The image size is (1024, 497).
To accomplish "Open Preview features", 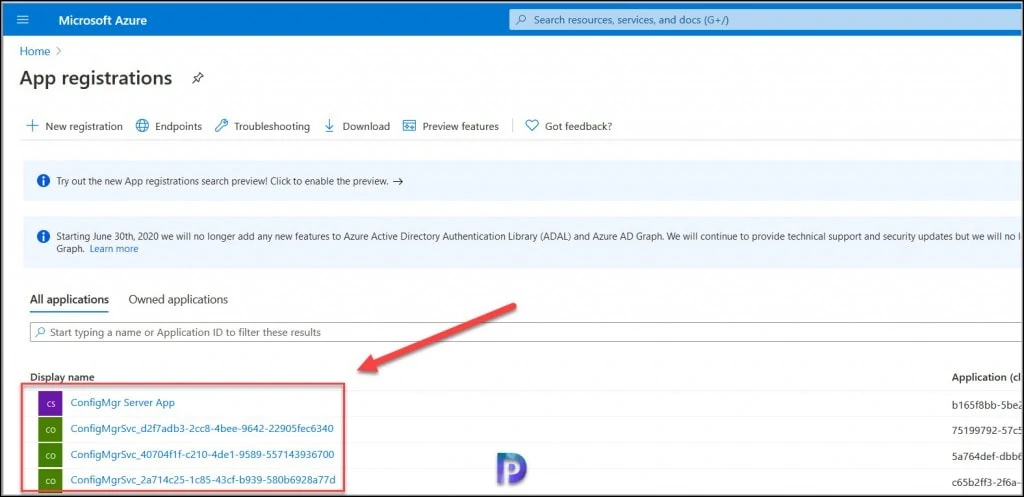I will pyautogui.click(x=451, y=126).
